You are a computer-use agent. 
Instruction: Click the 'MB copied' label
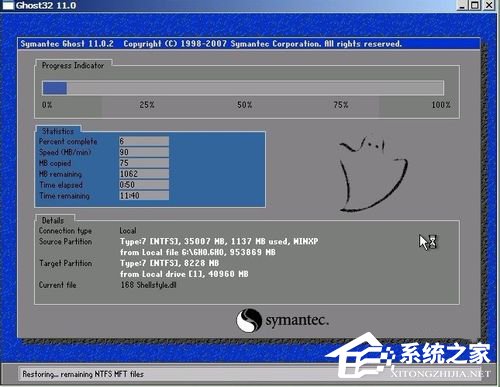pyautogui.click(x=55, y=163)
